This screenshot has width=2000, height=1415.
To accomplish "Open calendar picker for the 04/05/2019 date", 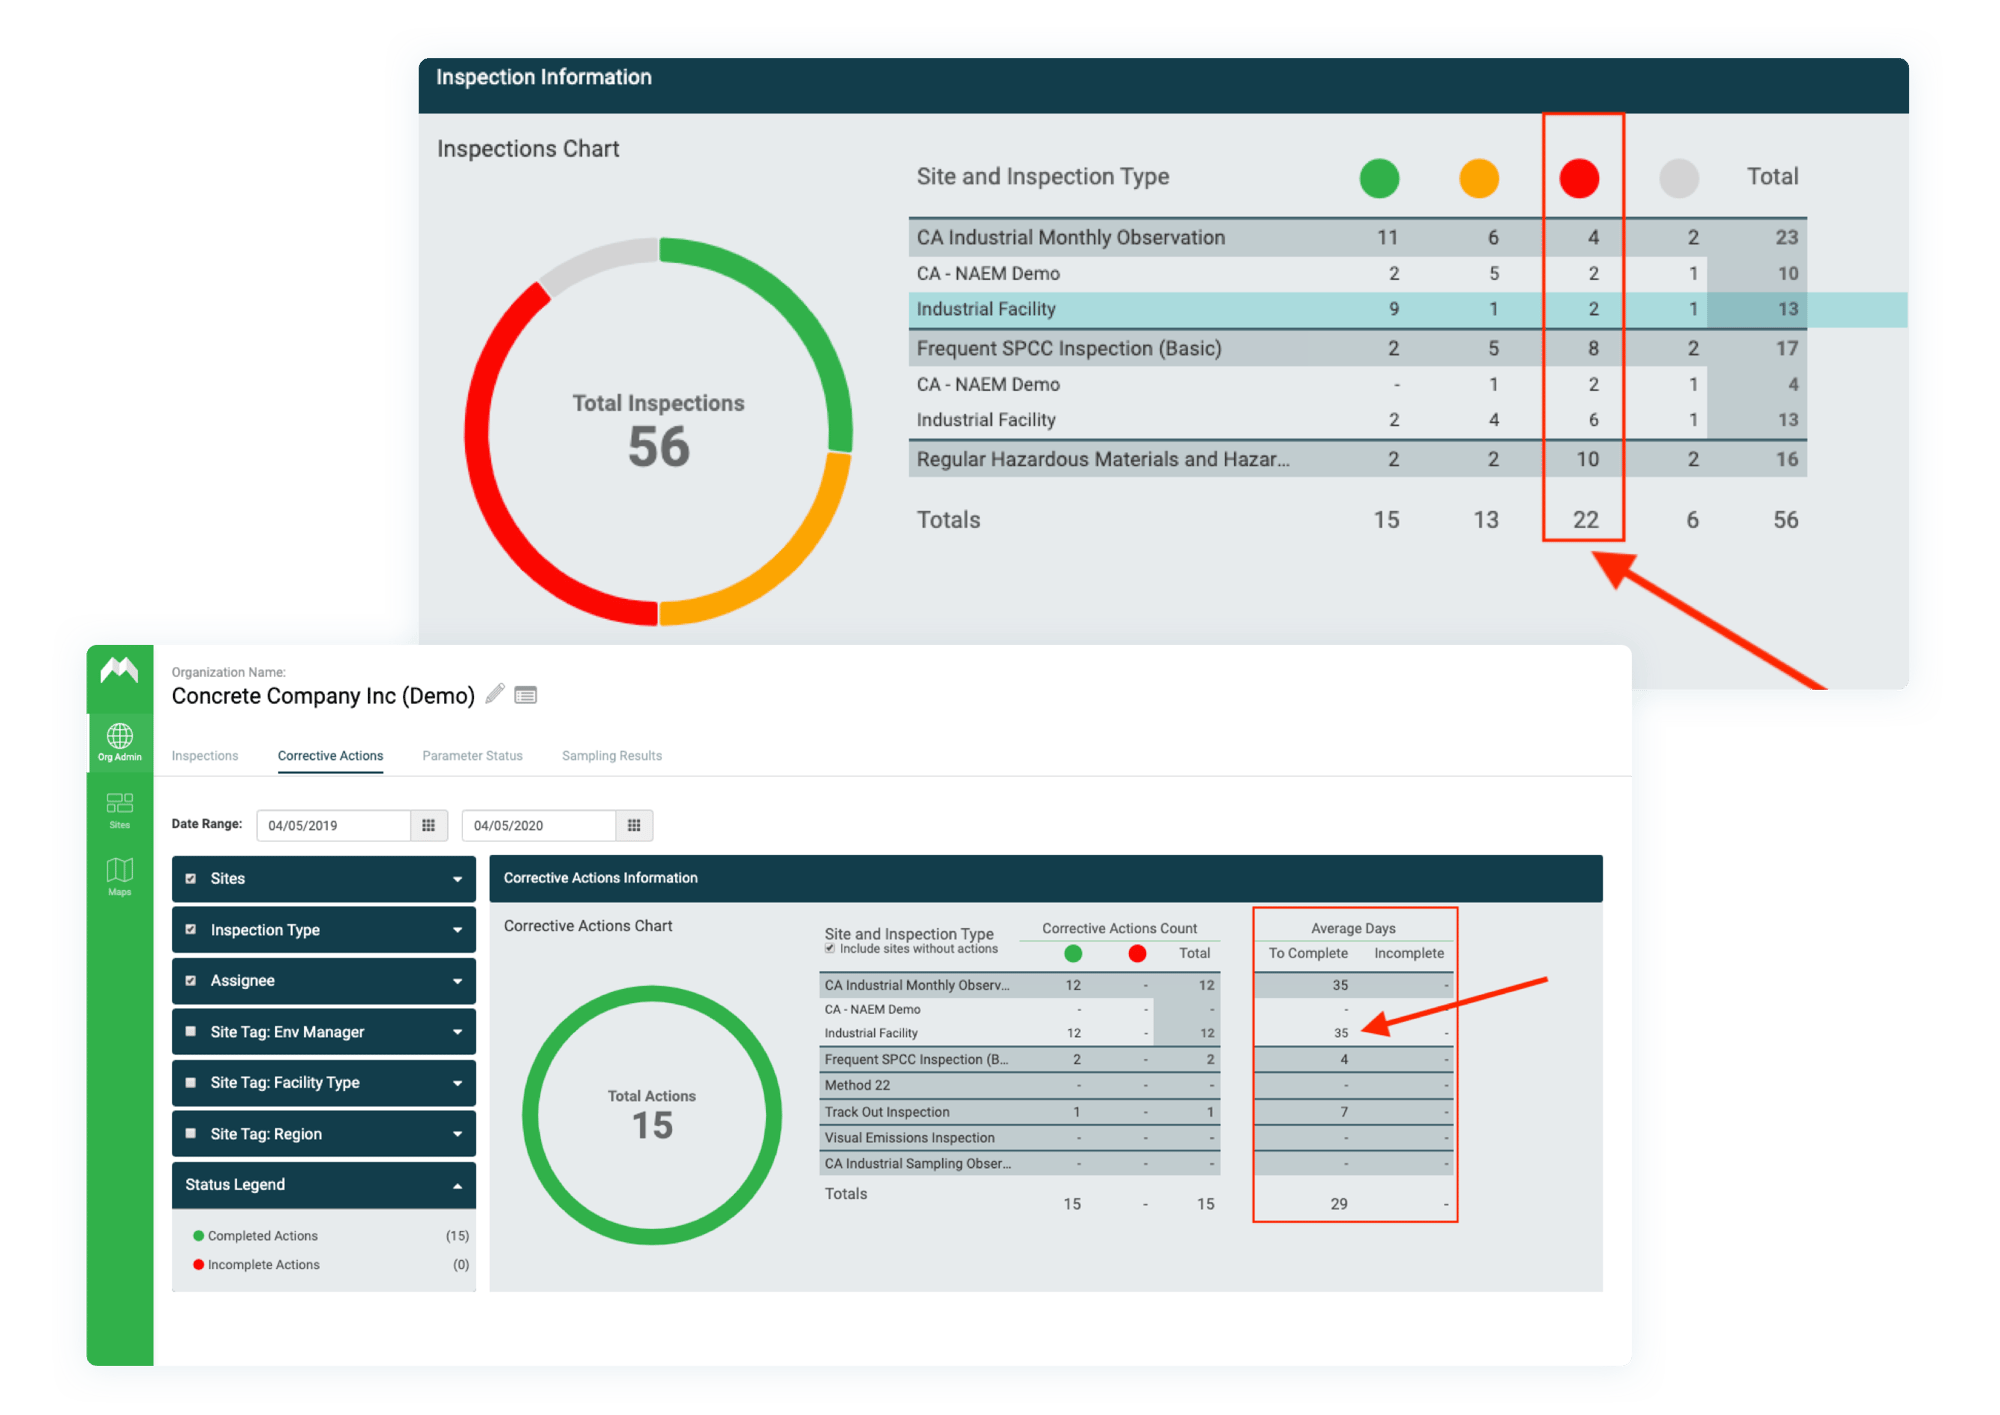I will click(x=429, y=825).
